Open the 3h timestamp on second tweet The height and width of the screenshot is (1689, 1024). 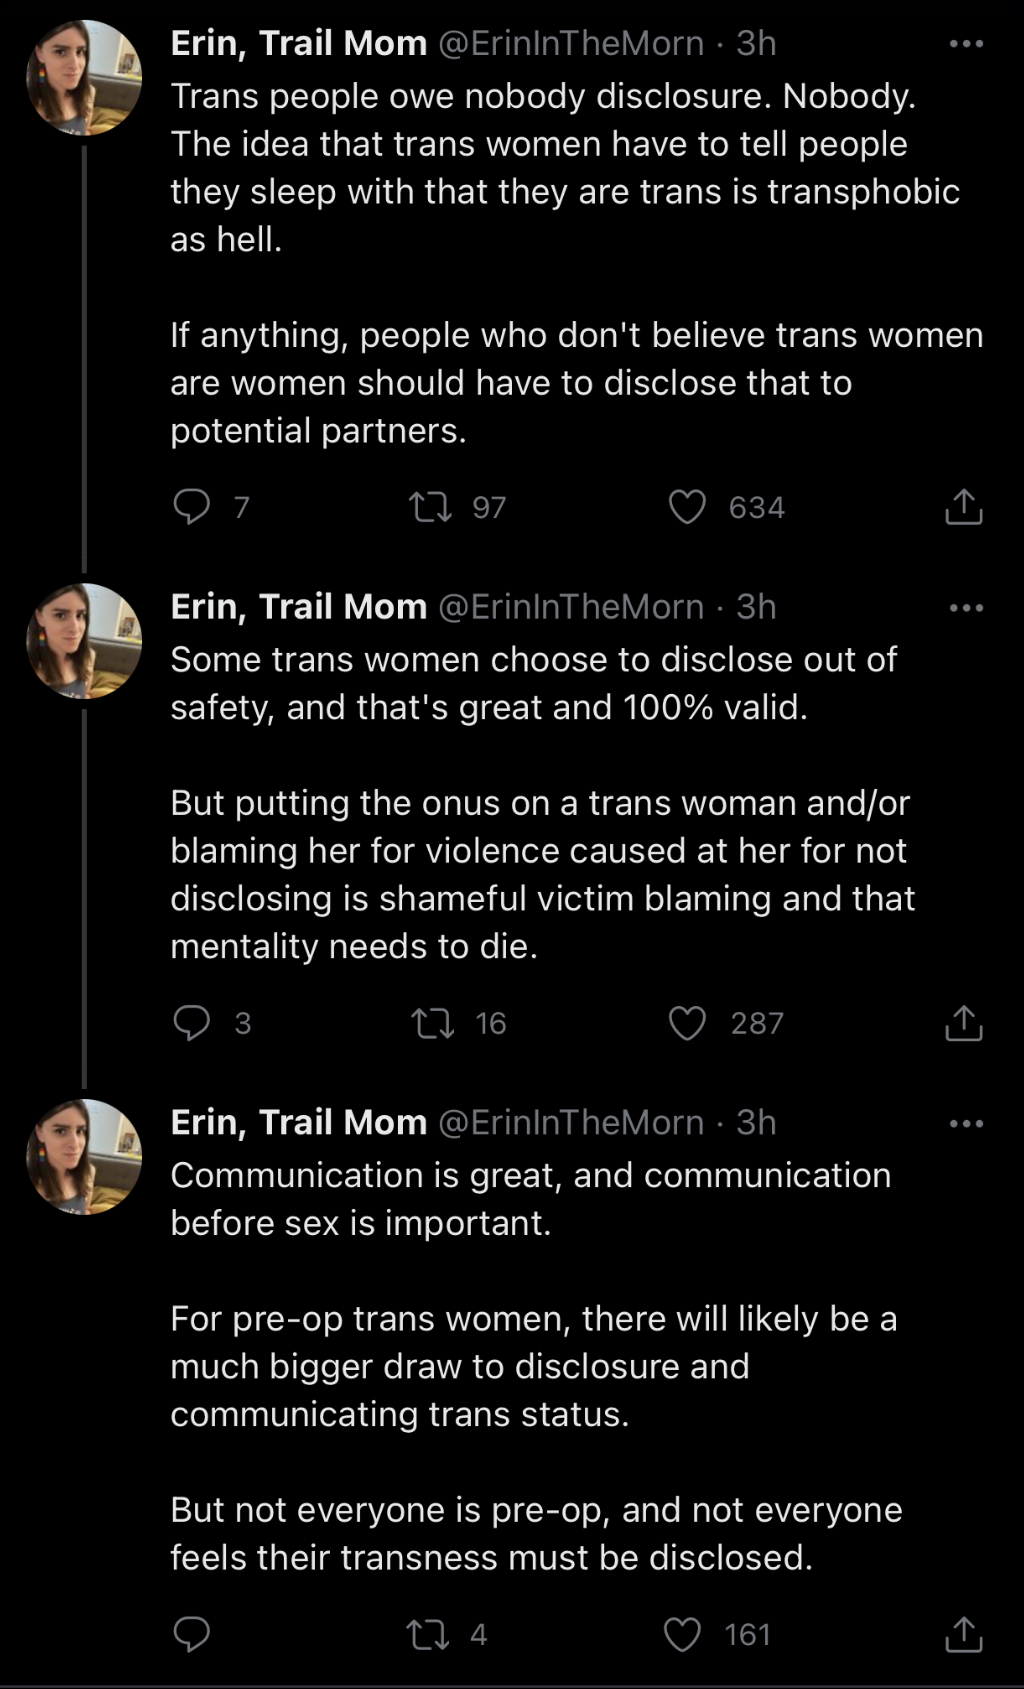pos(756,607)
